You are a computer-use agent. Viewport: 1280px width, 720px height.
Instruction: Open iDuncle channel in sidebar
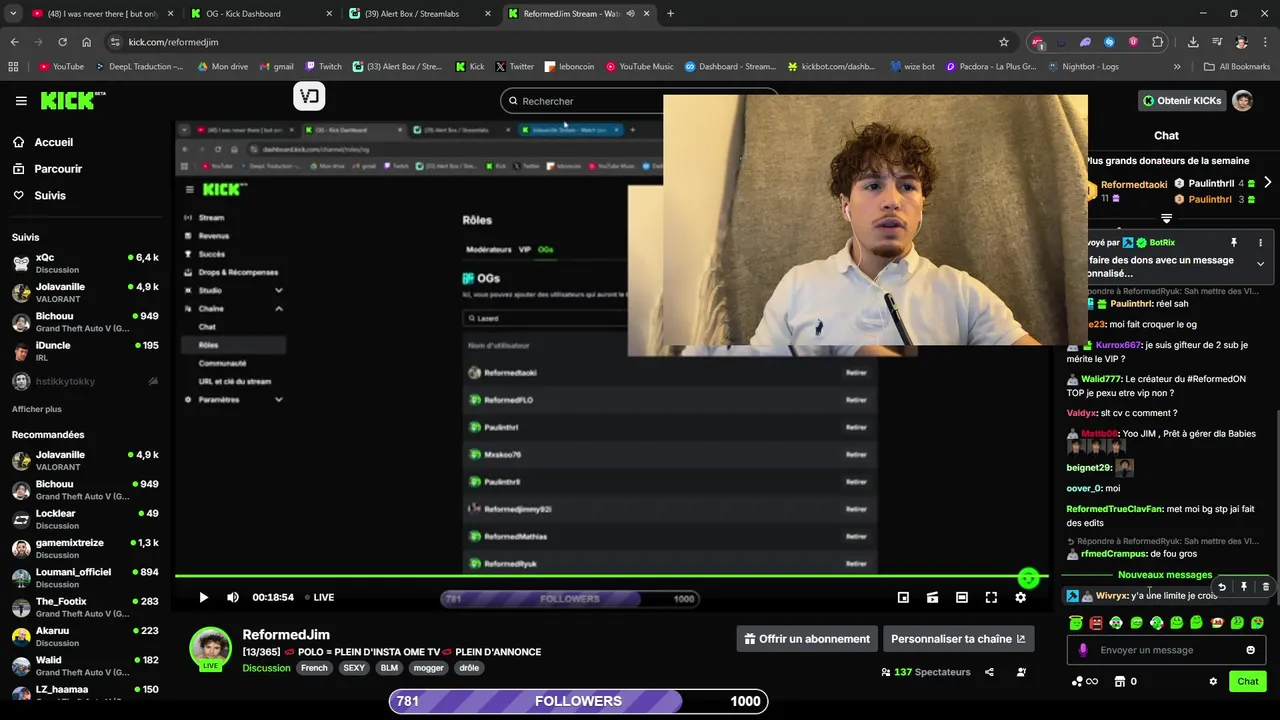coord(85,351)
